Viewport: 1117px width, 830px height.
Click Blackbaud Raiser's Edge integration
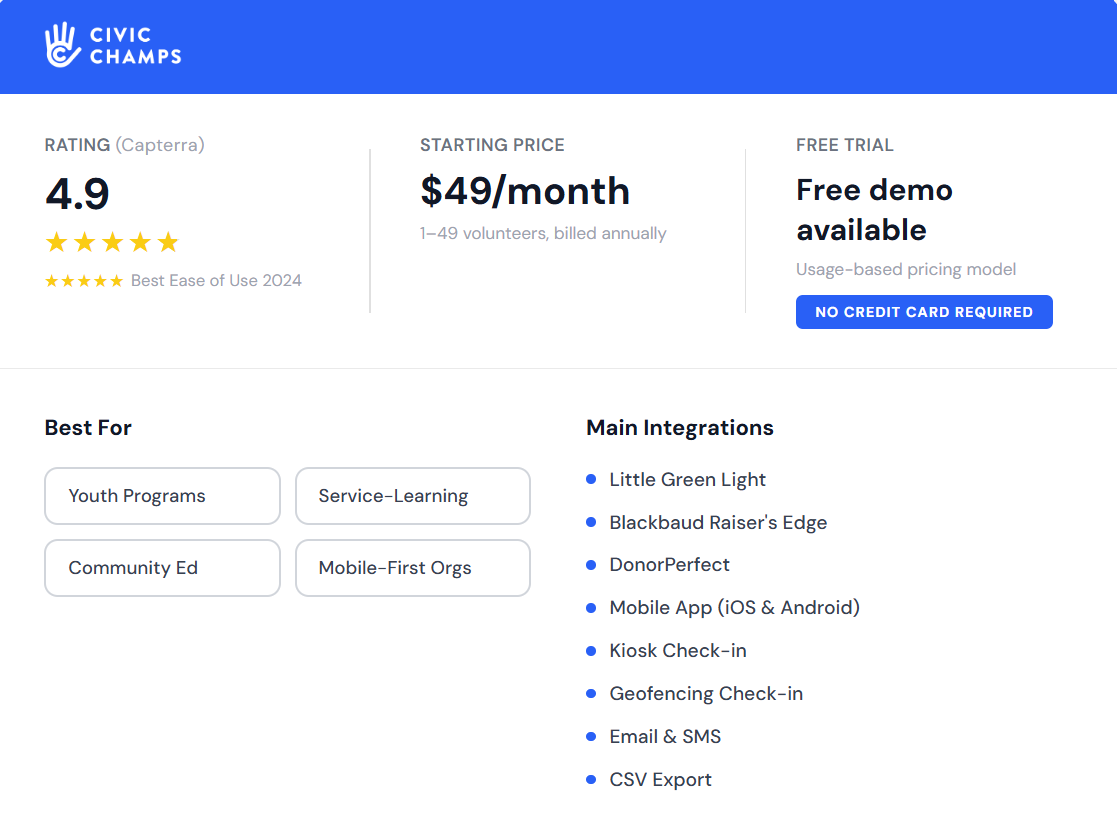pyautogui.click(x=718, y=522)
